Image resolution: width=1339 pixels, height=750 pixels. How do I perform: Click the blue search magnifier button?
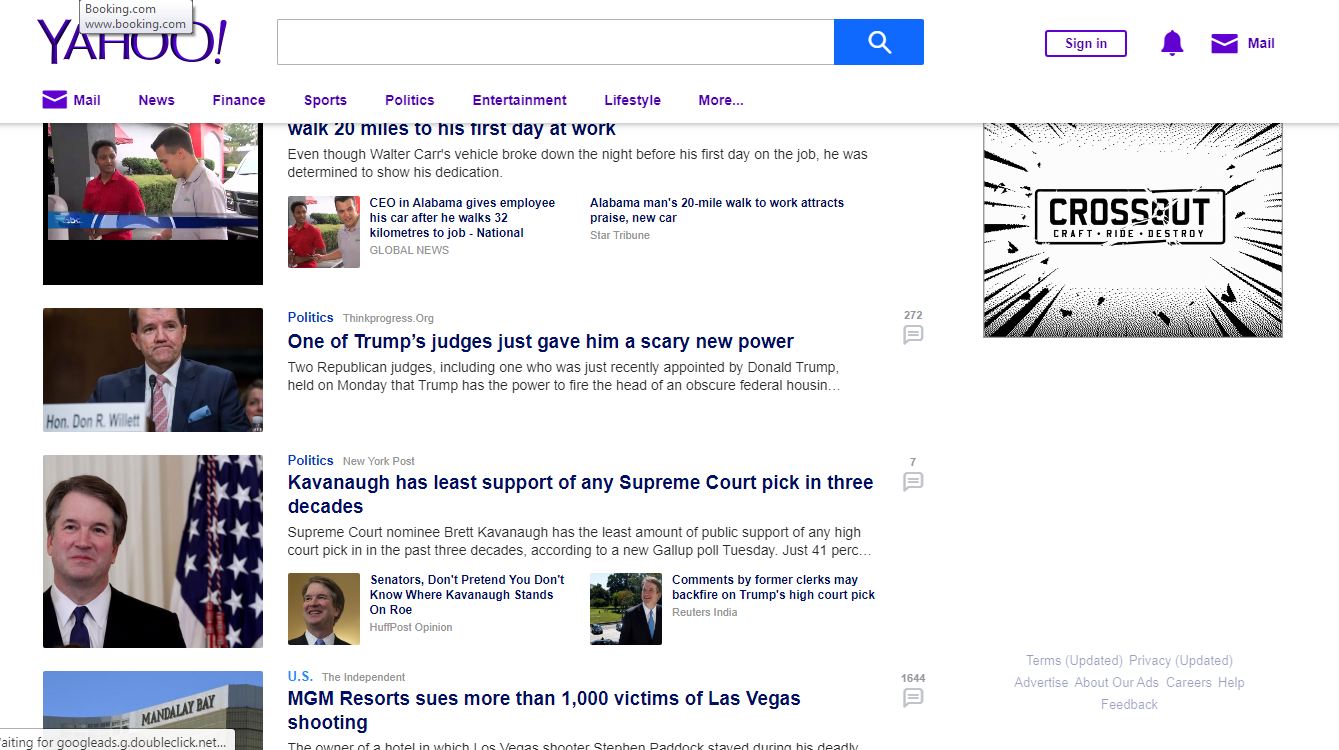coord(878,42)
